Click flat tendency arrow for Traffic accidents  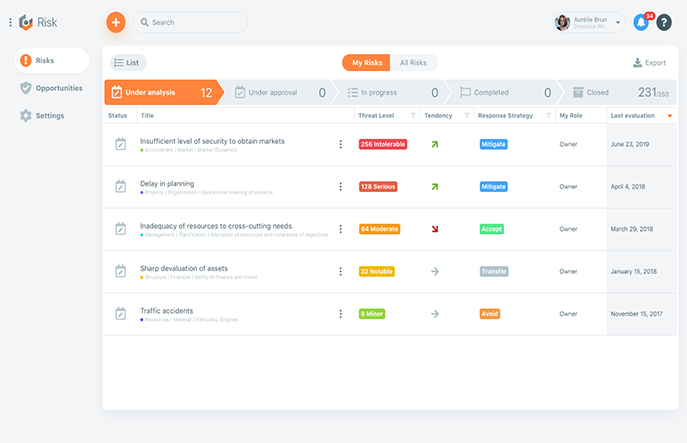tap(435, 314)
